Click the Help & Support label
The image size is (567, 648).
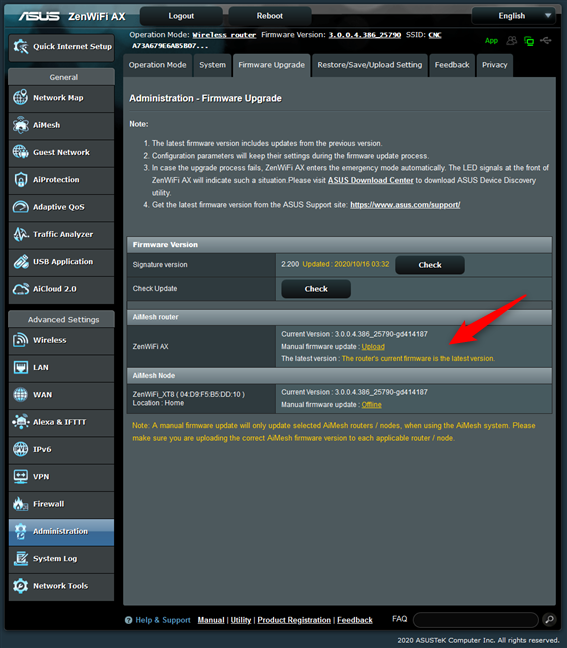(163, 620)
